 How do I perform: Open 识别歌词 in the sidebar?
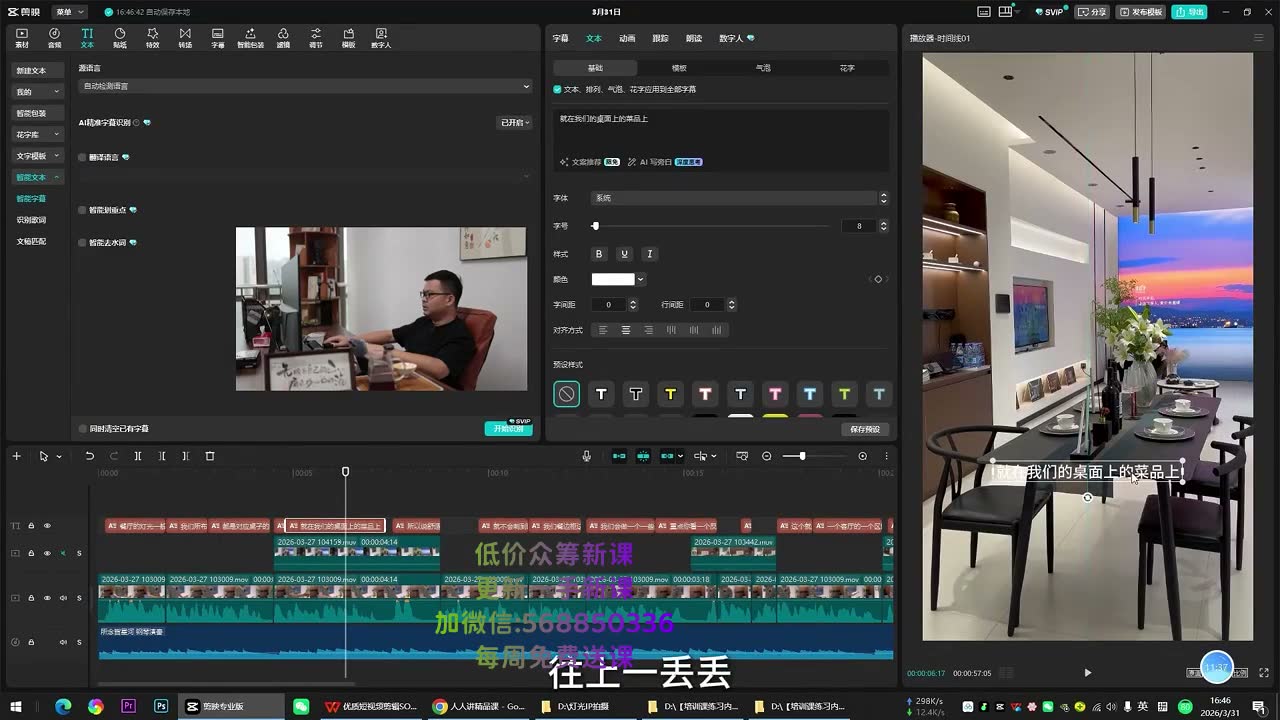[x=31, y=220]
